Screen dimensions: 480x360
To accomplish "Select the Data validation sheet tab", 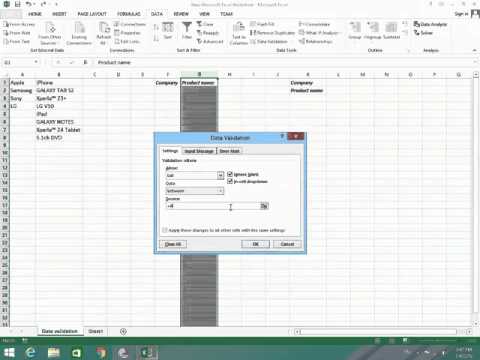I will (x=60, y=331).
